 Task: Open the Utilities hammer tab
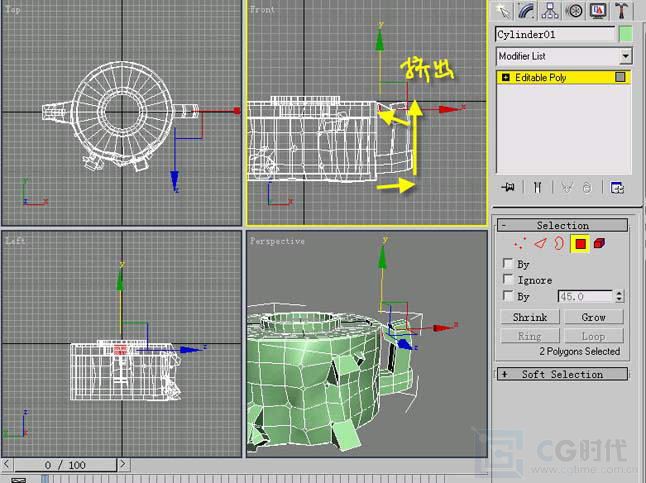tap(621, 10)
